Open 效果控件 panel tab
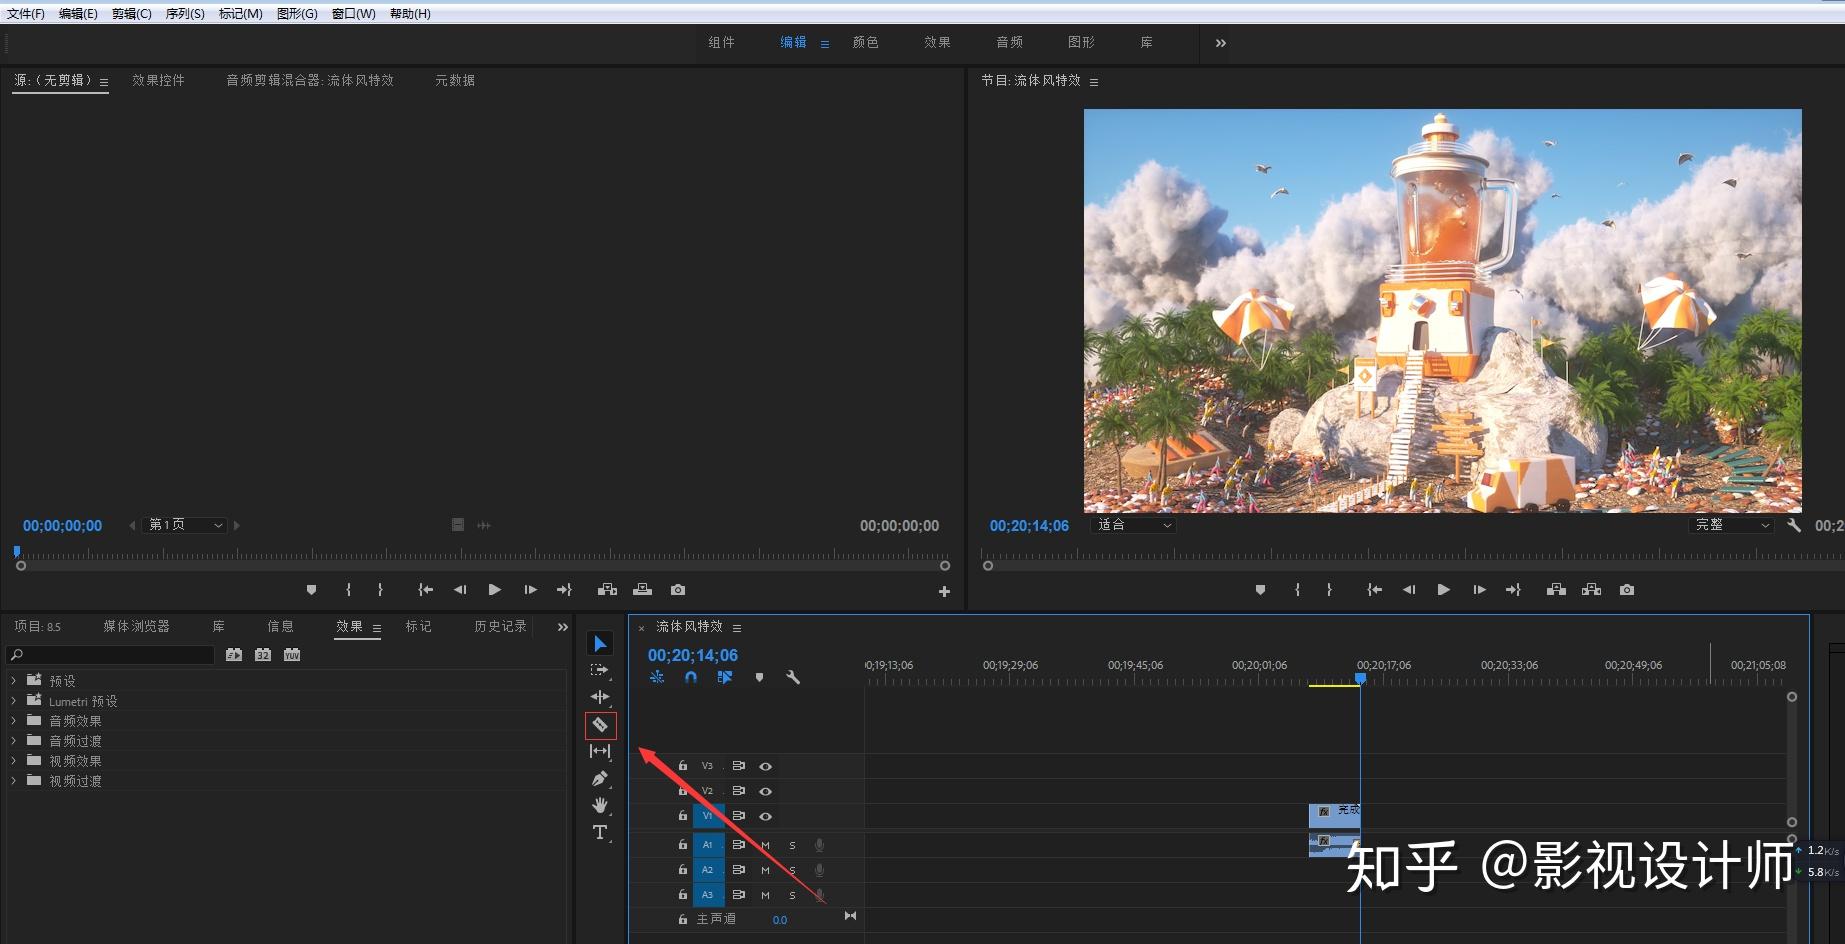 pyautogui.click(x=158, y=81)
